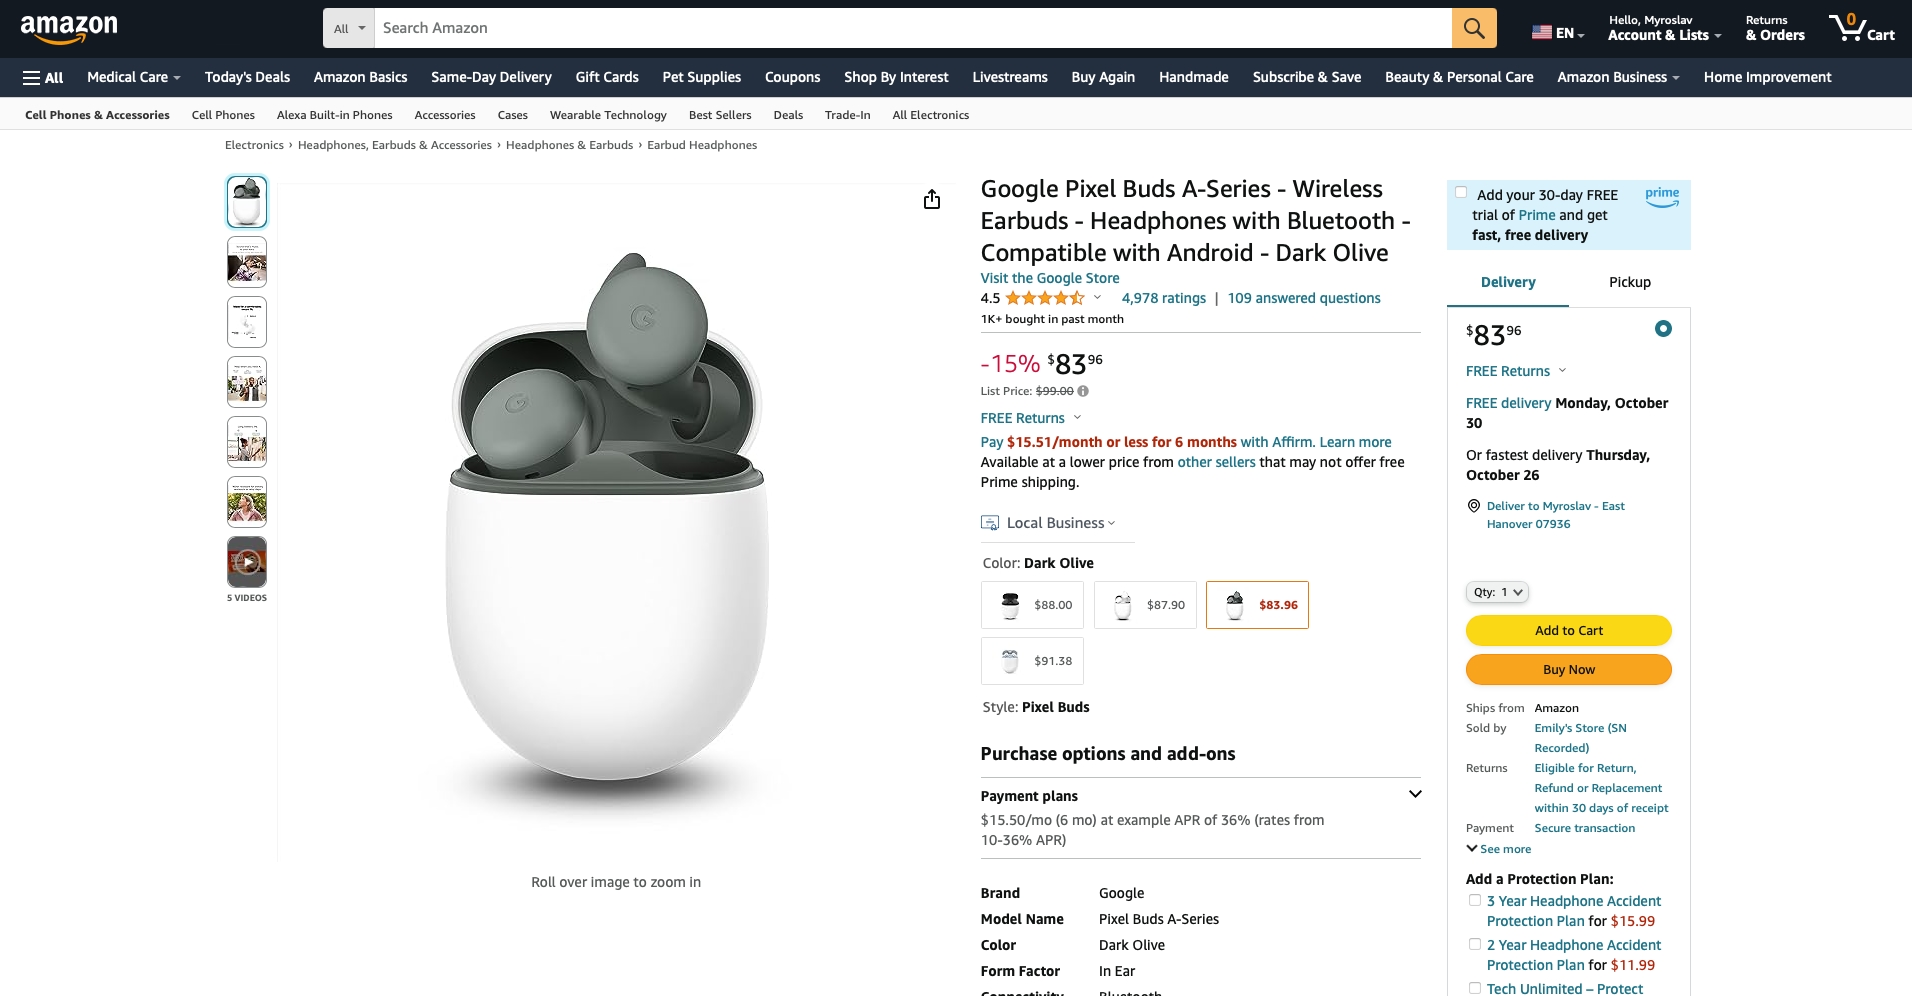This screenshot has width=1912, height=996.
Task: Select 3 Year Headphone Accident Protection Plan
Action: pyautogui.click(x=1474, y=900)
